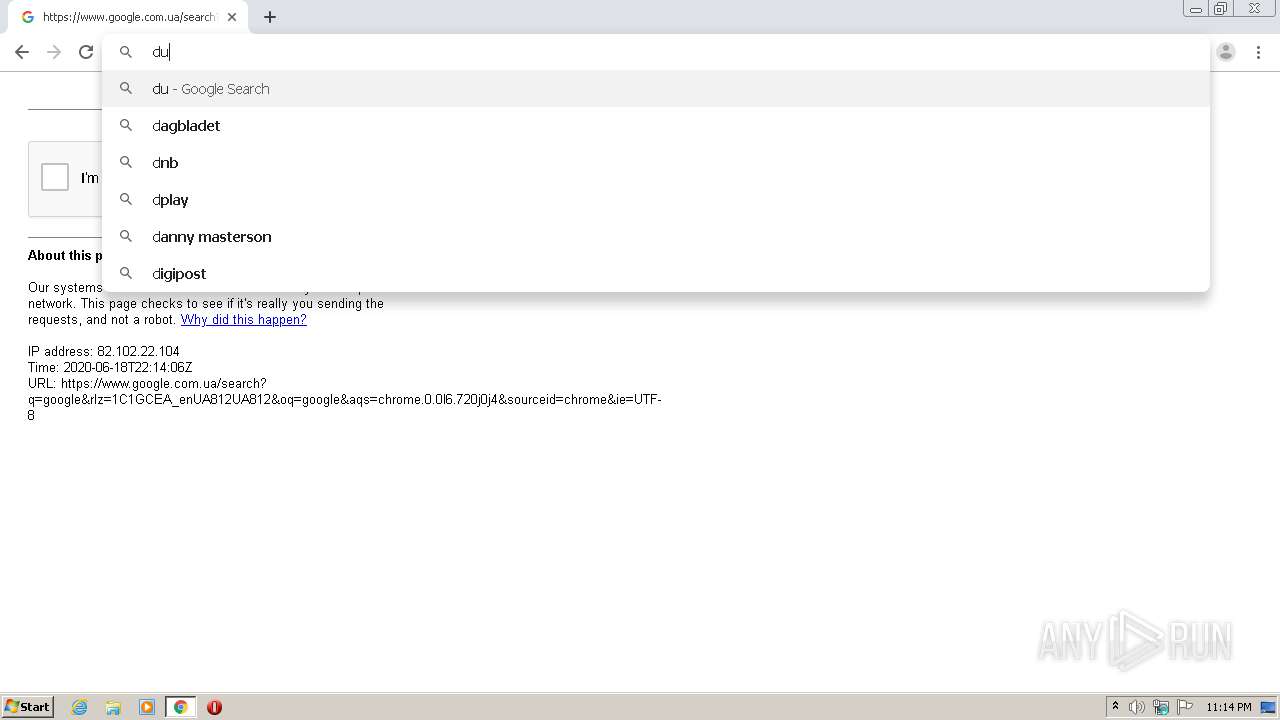Open the Chrome three-dot menu
1280x720 pixels.
tap(1258, 52)
